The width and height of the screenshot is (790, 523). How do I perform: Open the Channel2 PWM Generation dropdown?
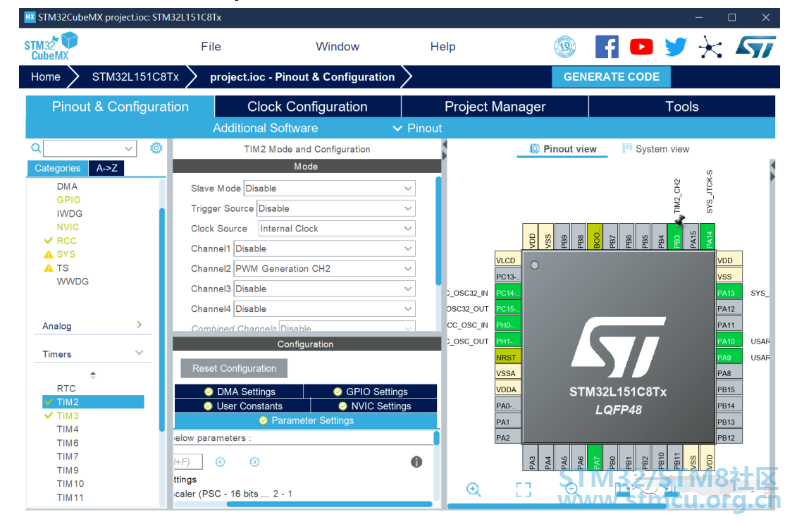tap(324, 269)
